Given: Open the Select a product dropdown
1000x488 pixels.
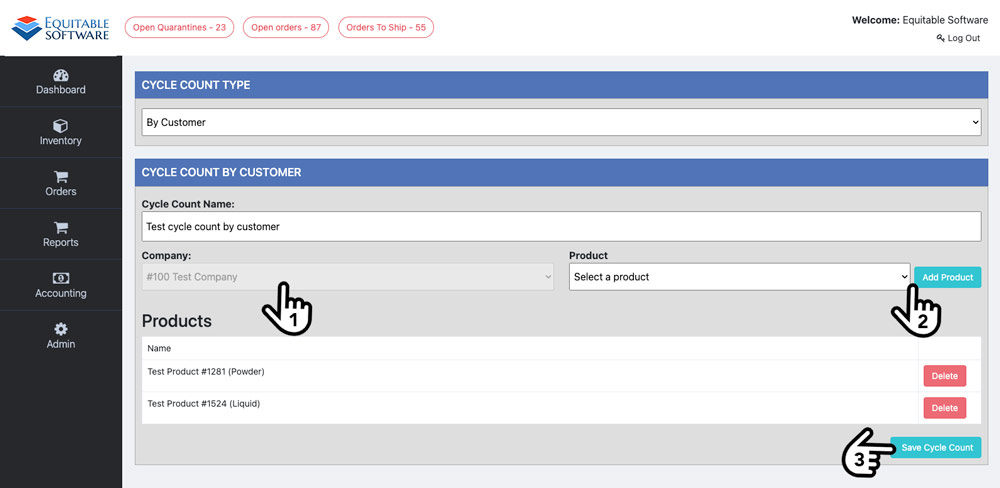Looking at the screenshot, I should 740,277.
